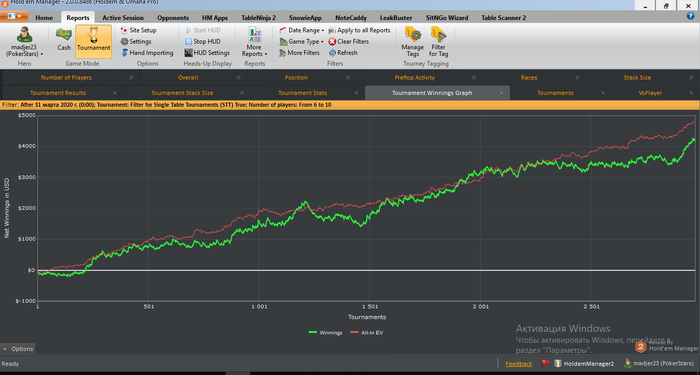700x375 pixels.
Task: Close the Tournaments report tab
Action: point(603,93)
